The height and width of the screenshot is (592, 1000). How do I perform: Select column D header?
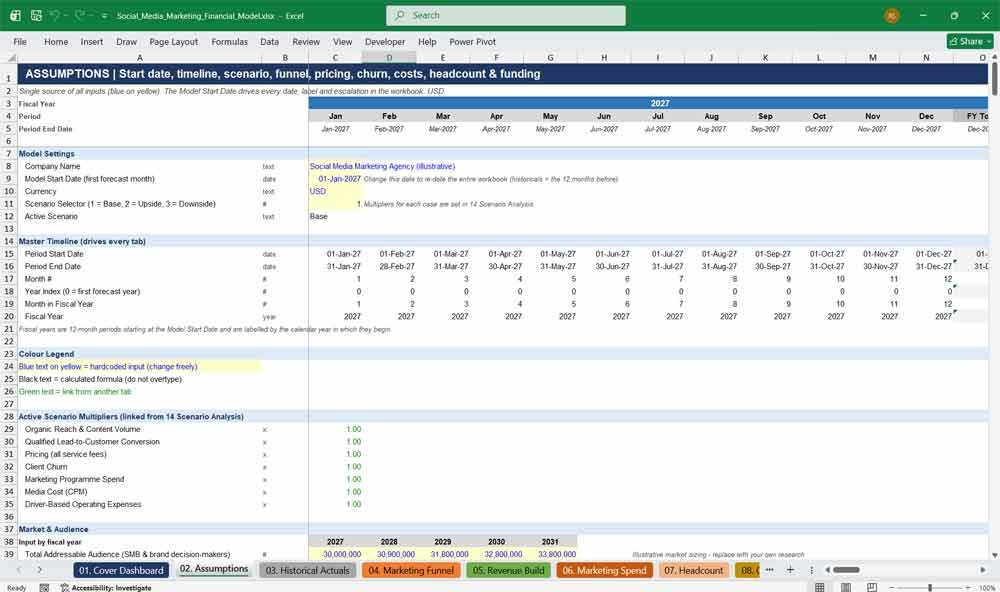coord(389,57)
